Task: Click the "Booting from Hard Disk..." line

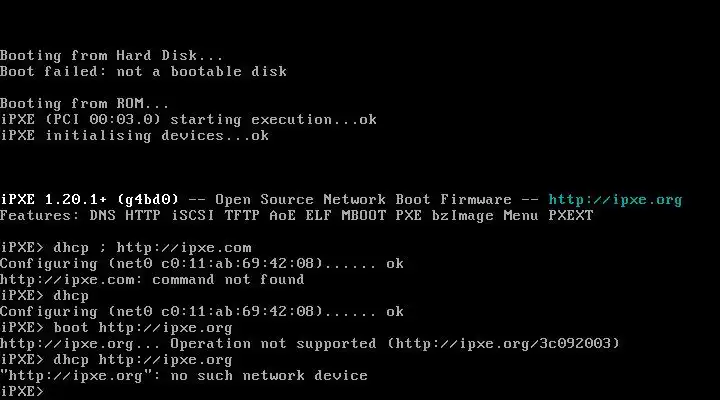Action: pyautogui.click(x=112, y=55)
